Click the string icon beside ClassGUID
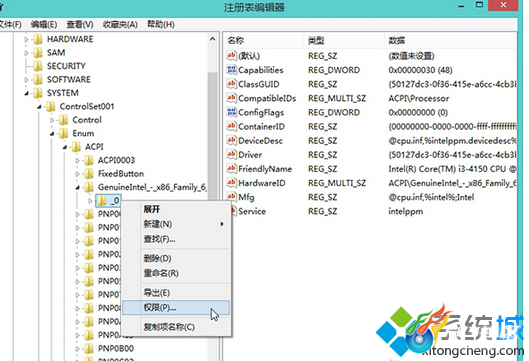 [231, 84]
